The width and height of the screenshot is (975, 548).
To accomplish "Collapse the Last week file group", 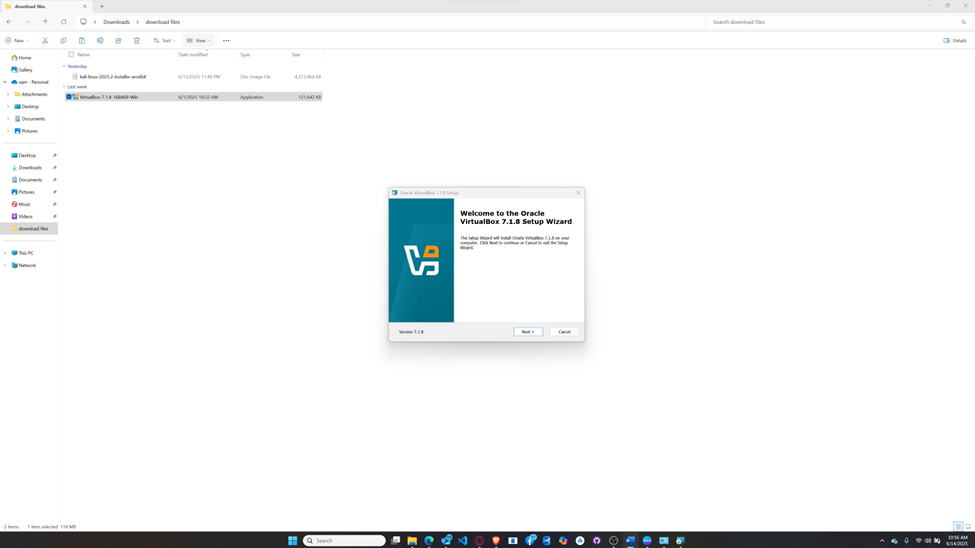I will point(64,86).
